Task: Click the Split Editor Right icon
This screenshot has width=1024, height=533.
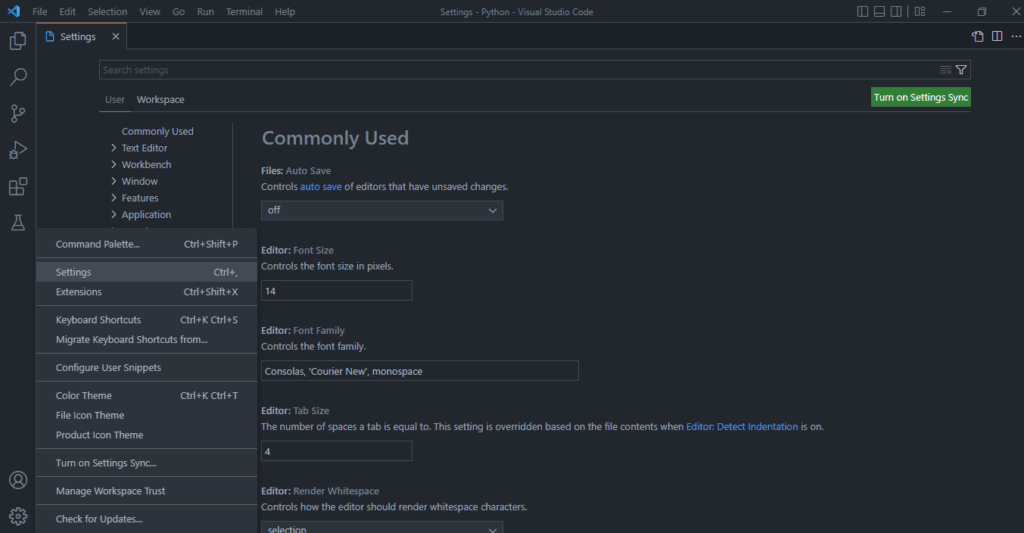Action: [x=997, y=37]
